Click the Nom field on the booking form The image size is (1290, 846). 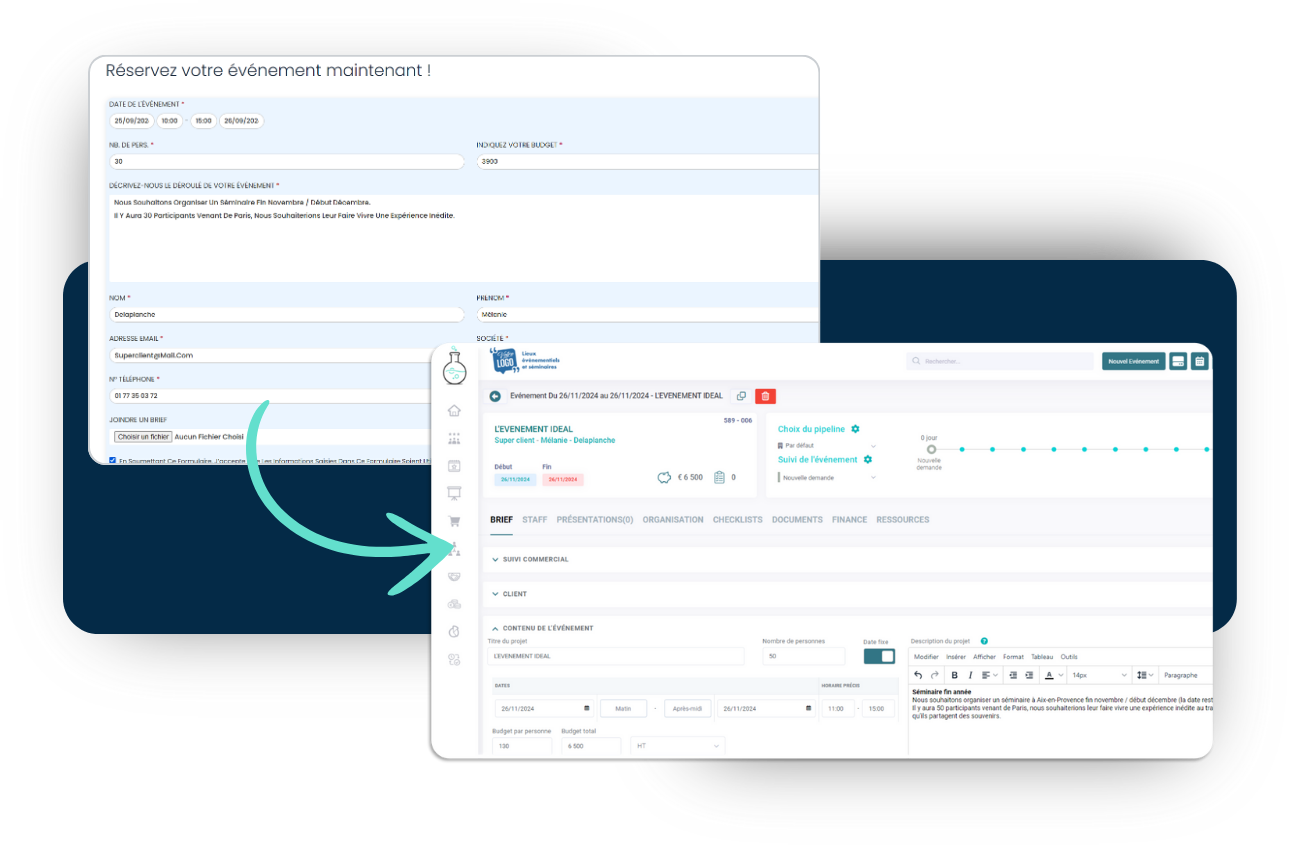pyautogui.click(x=287, y=314)
